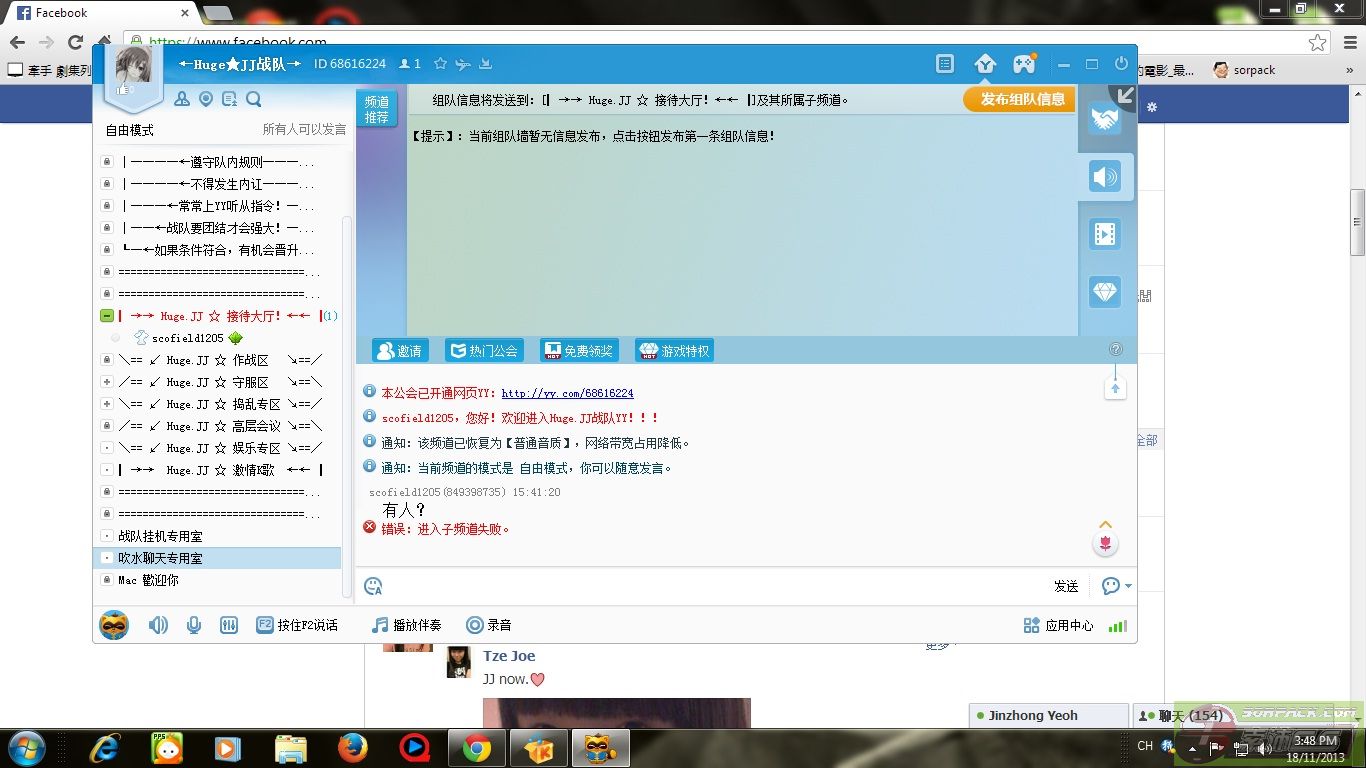Screen dimensions: 1366x768
Task: Open the diamond membership icon on right sidebar
Action: tap(1106, 292)
